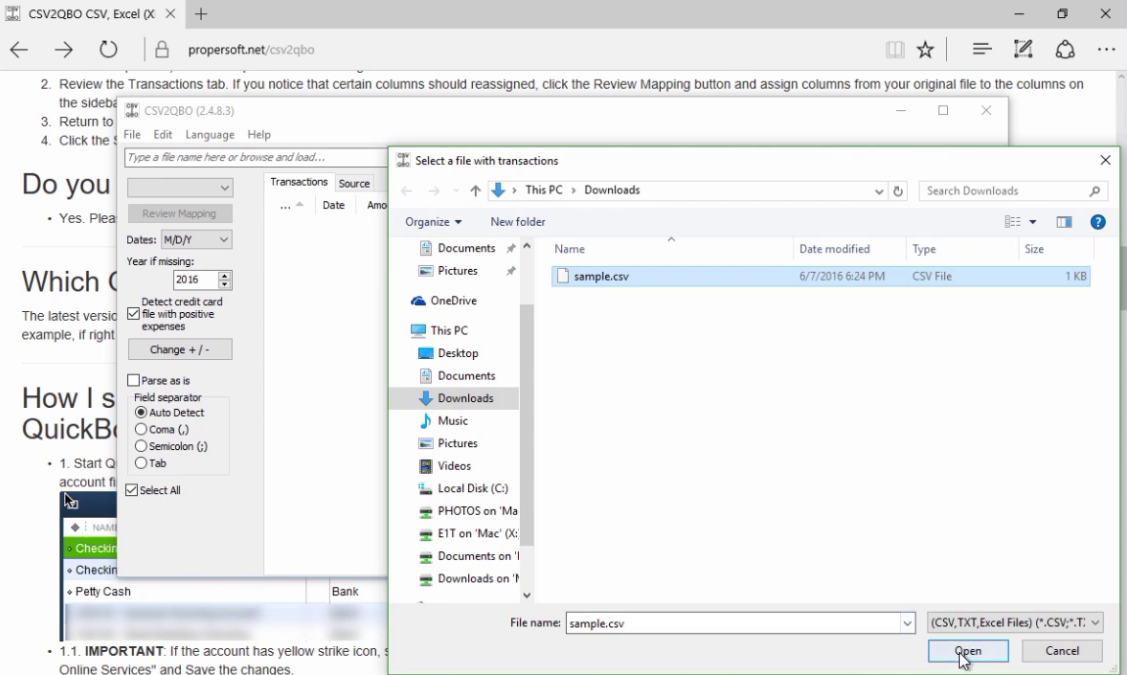Add page to favorites star
This screenshot has width=1127, height=675.
[x=925, y=50]
